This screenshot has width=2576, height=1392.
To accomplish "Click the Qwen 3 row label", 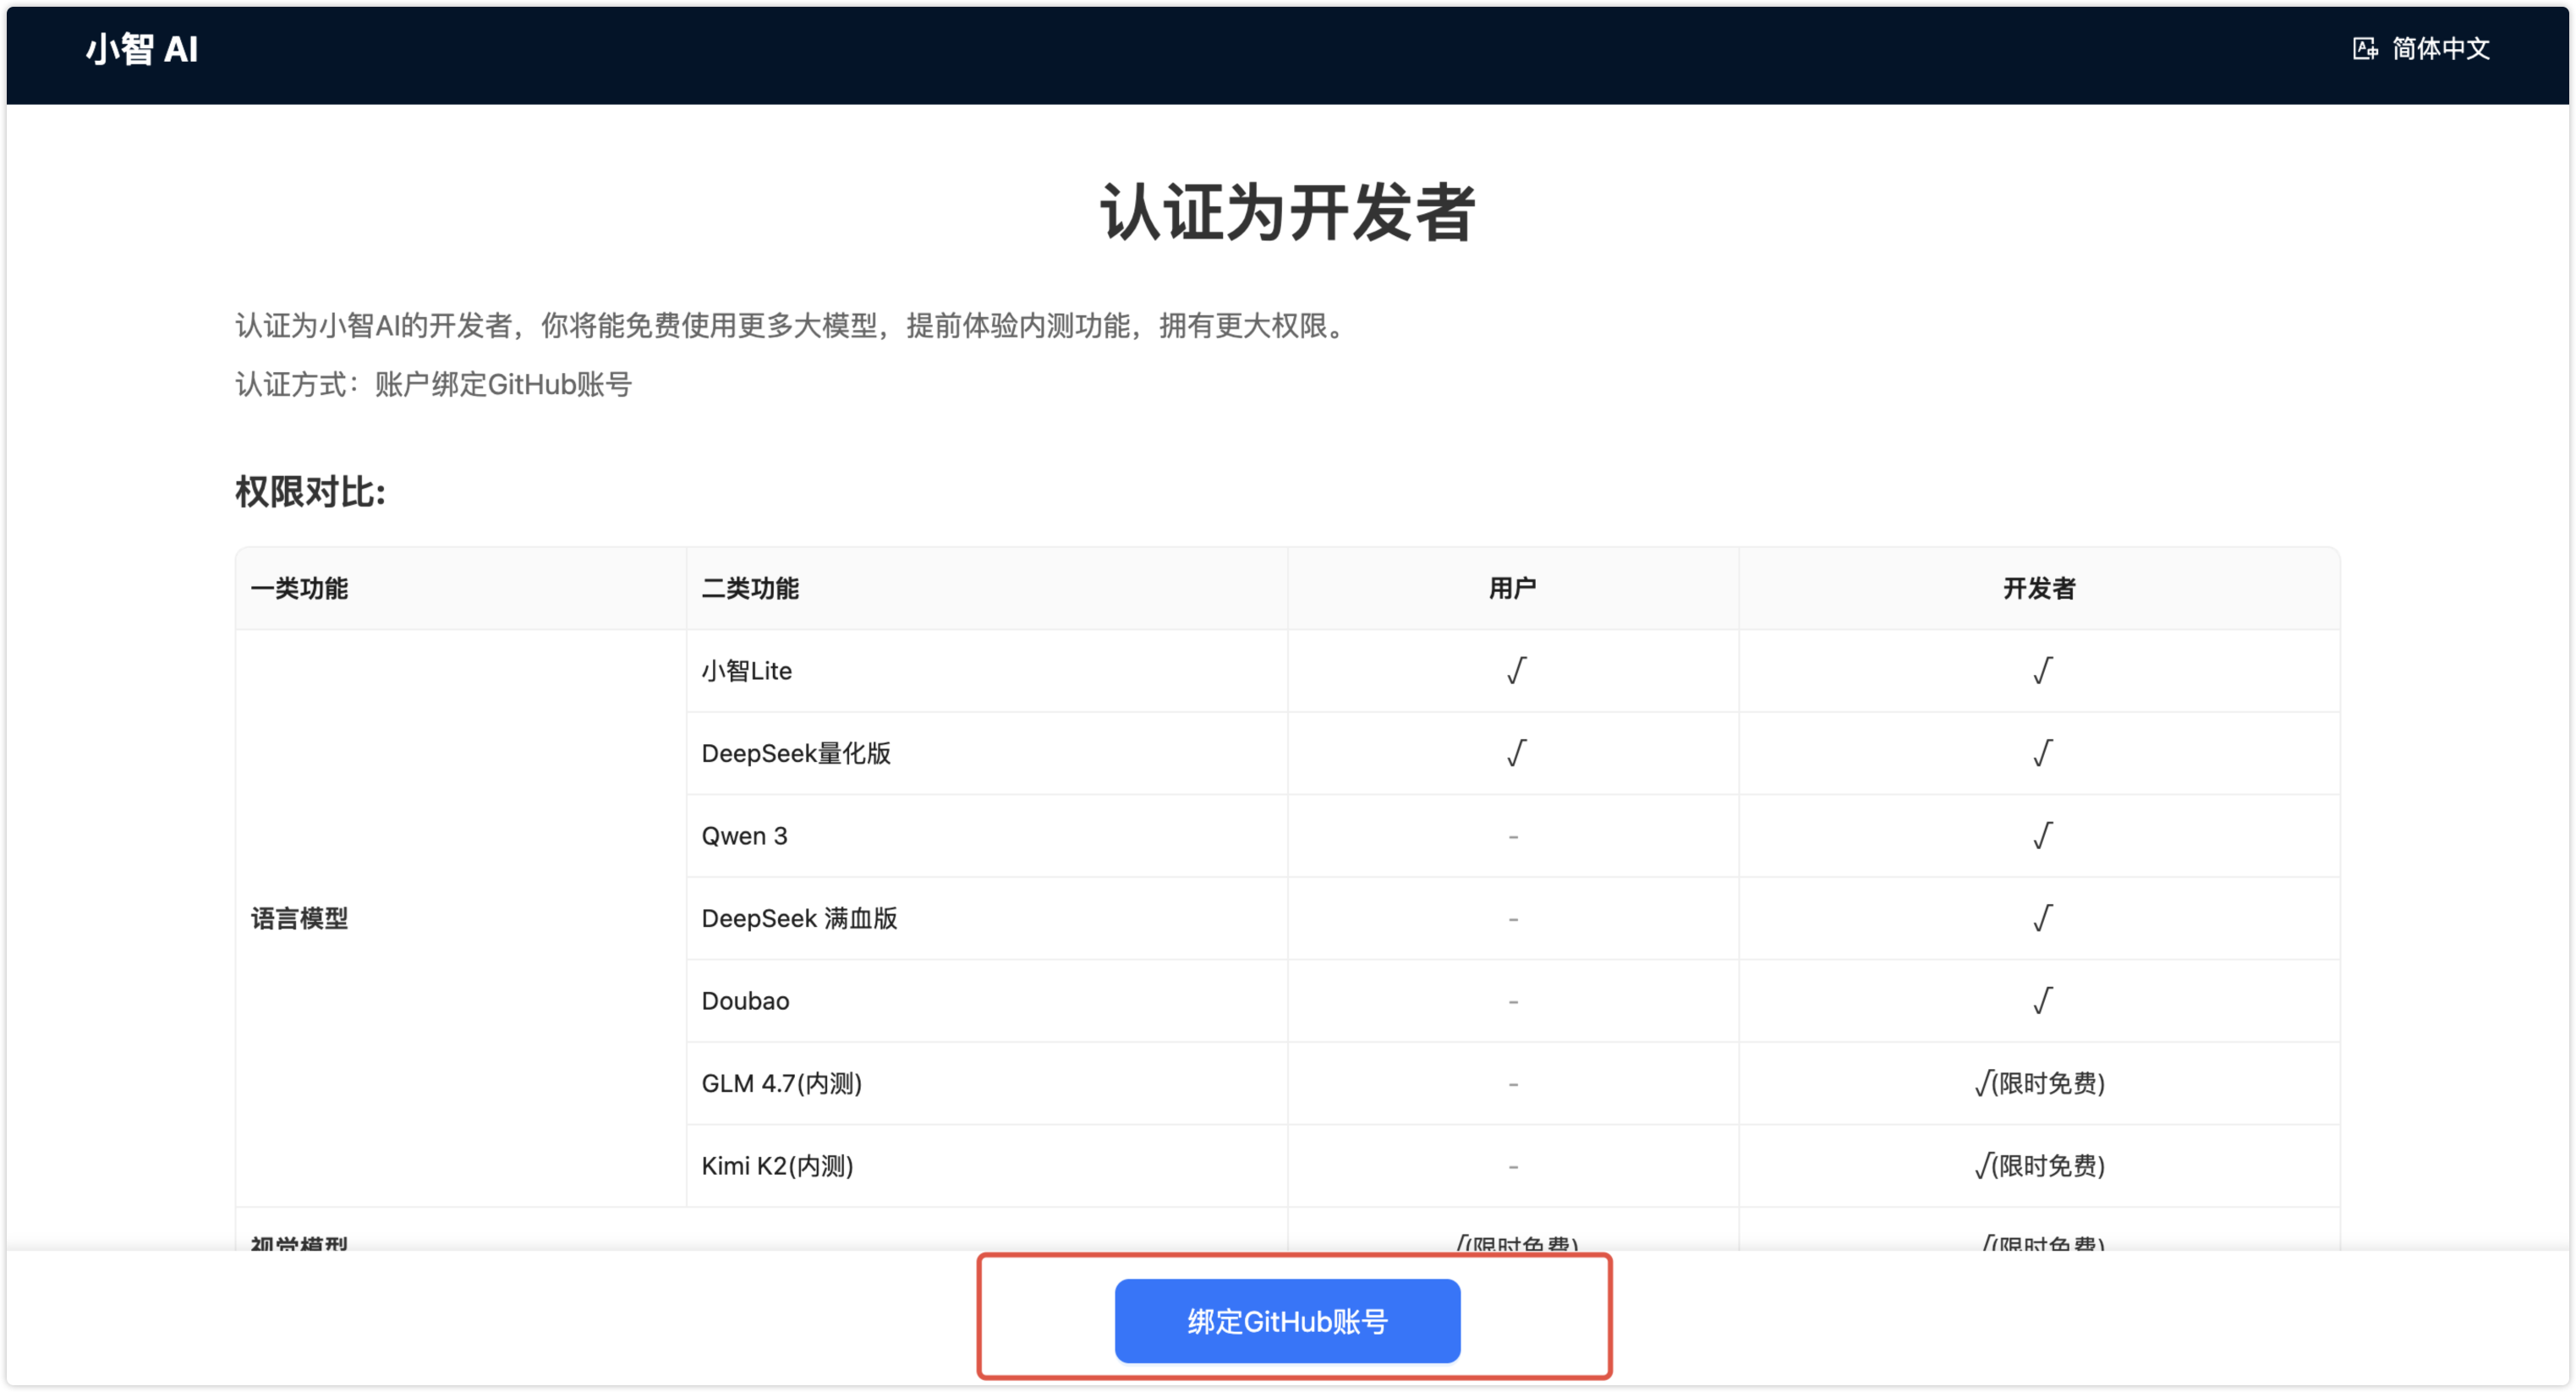I will (744, 835).
